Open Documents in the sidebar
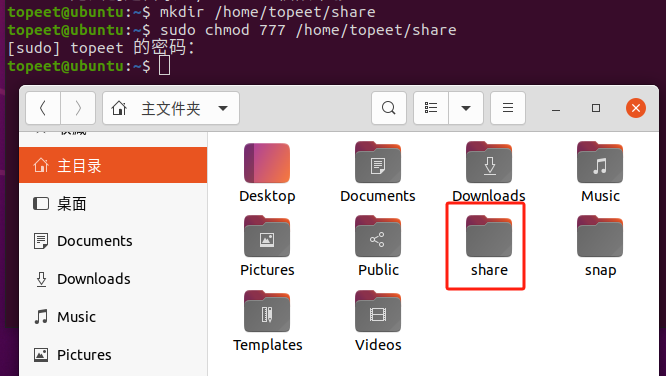Screen dimensions: 666x376 (x=113, y=241)
